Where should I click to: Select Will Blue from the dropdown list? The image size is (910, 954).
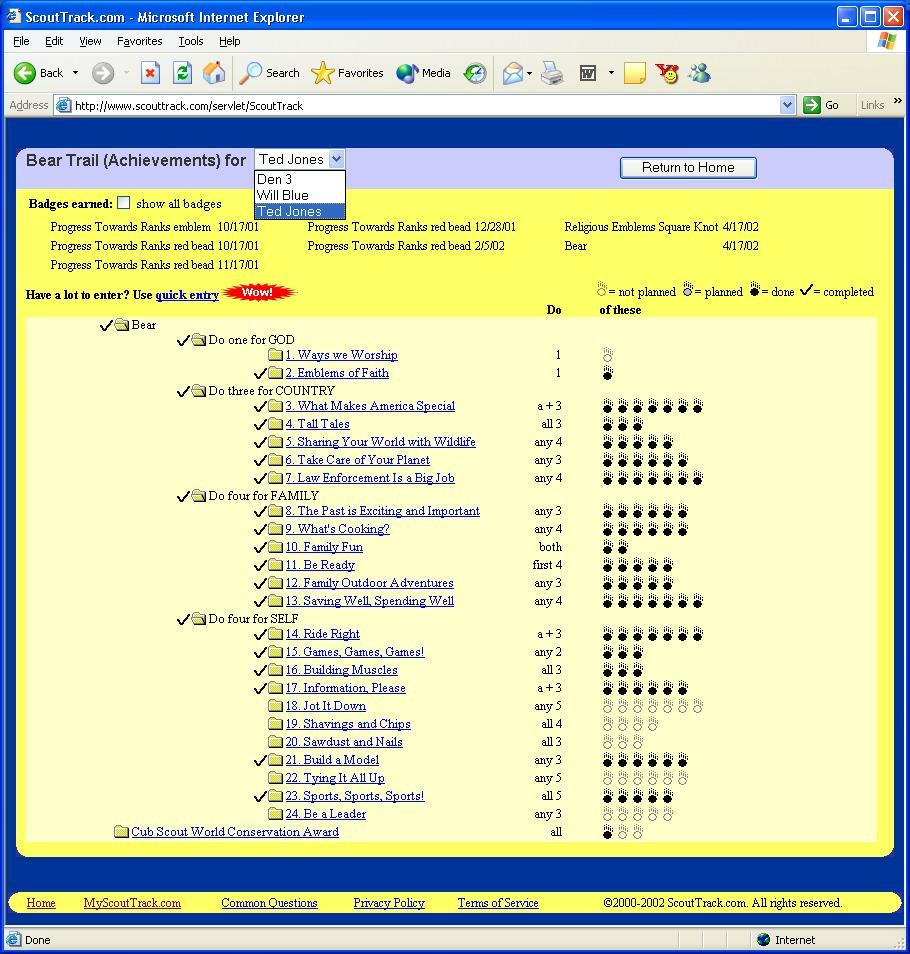(300, 195)
